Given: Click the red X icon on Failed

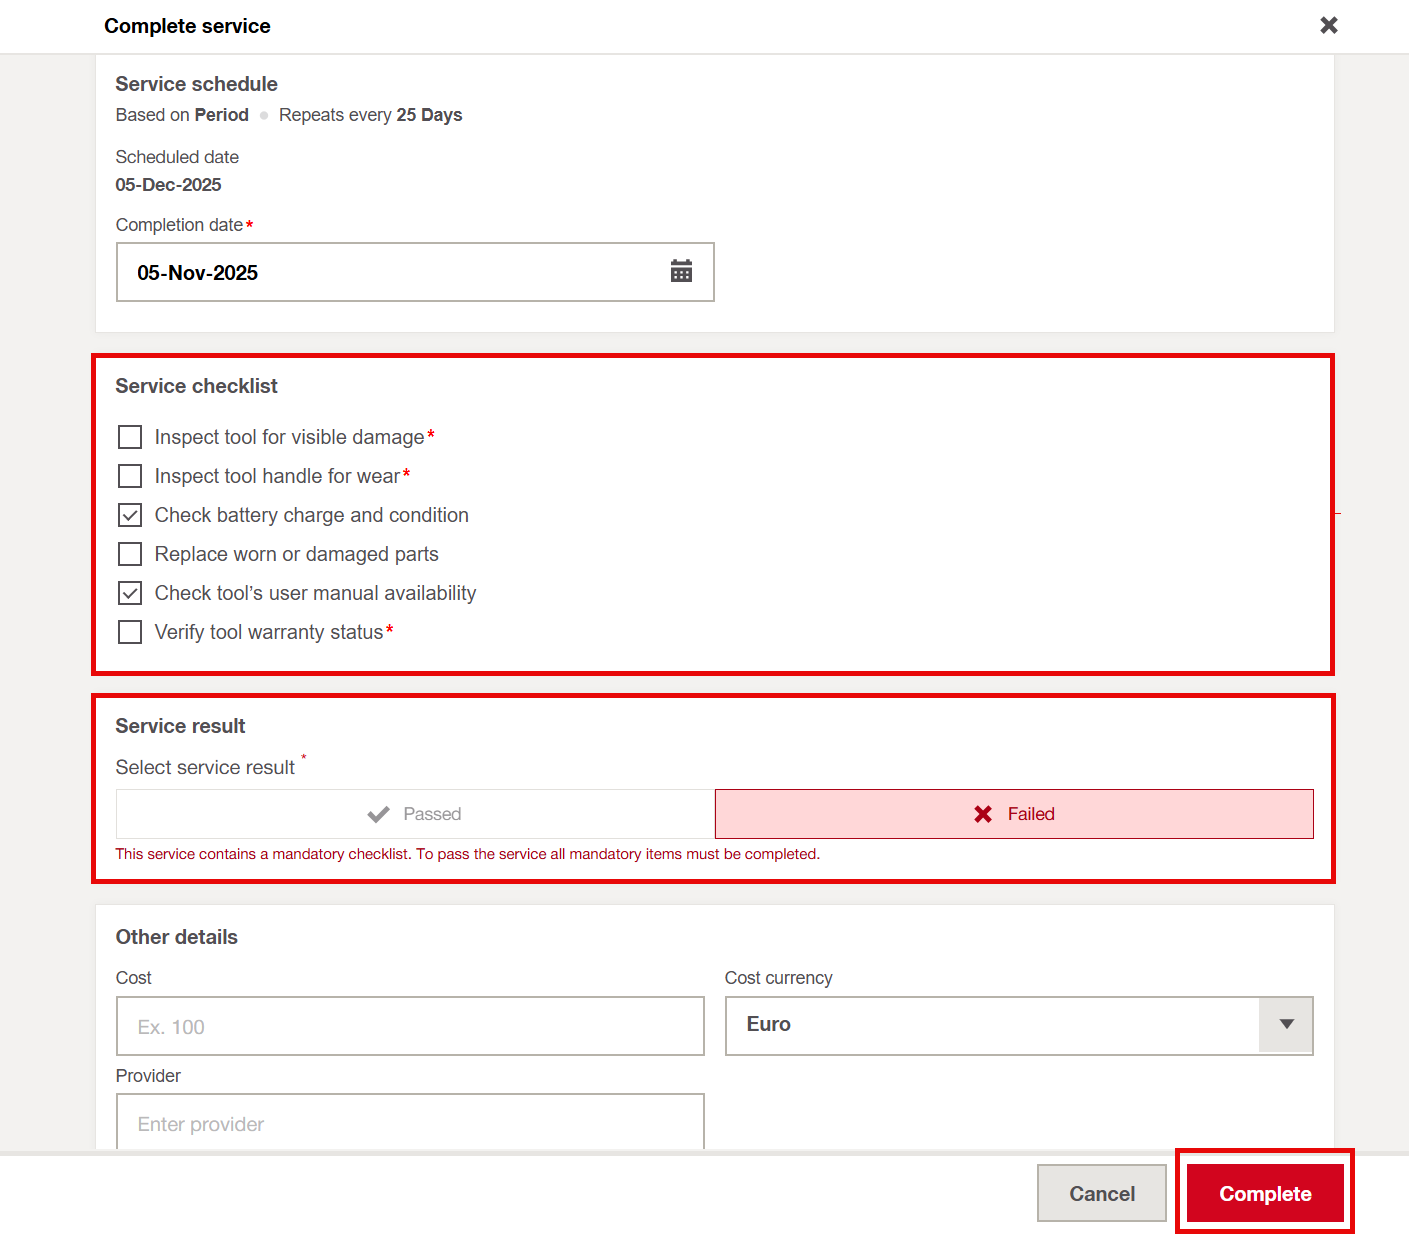Looking at the screenshot, I should (983, 814).
